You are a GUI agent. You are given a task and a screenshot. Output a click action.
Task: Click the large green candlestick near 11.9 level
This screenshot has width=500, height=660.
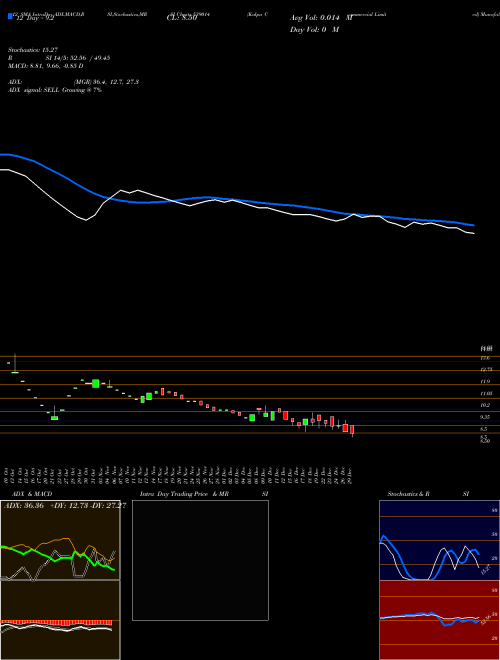pos(96,383)
